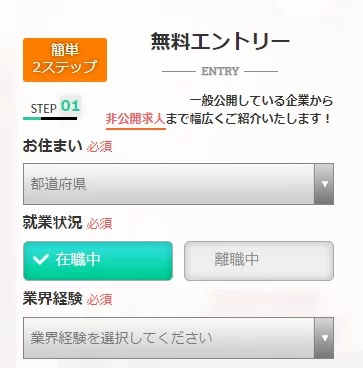Click 必須 tag beside 就業状況
Viewport: 363px width, 368px height.
[99, 224]
